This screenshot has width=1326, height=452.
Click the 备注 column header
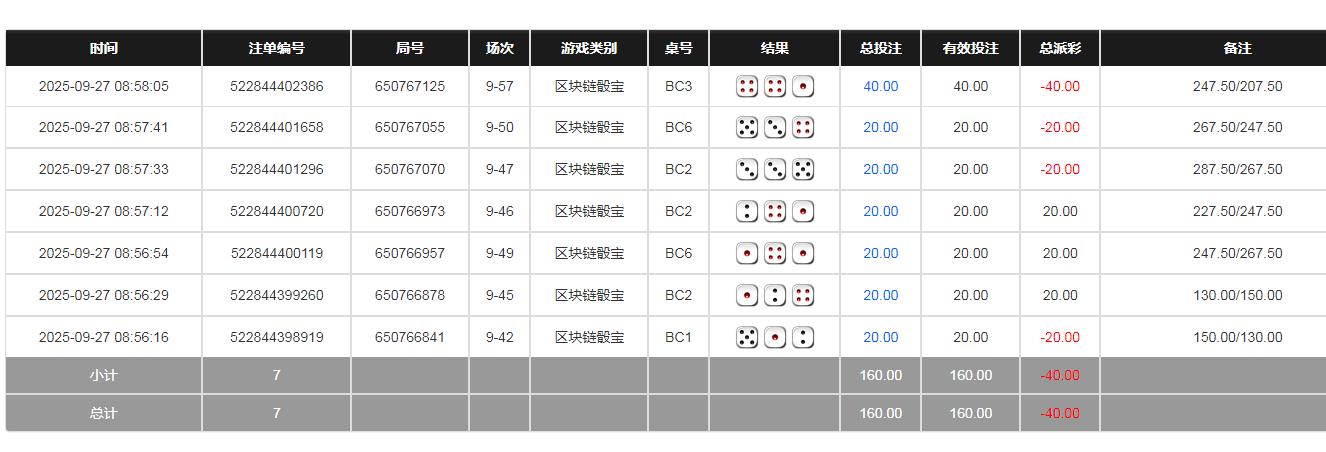1237,48
